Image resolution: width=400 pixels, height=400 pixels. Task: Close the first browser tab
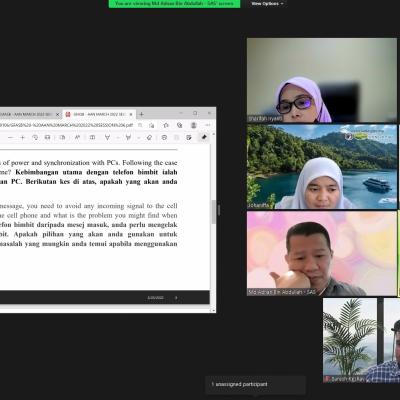point(57,114)
